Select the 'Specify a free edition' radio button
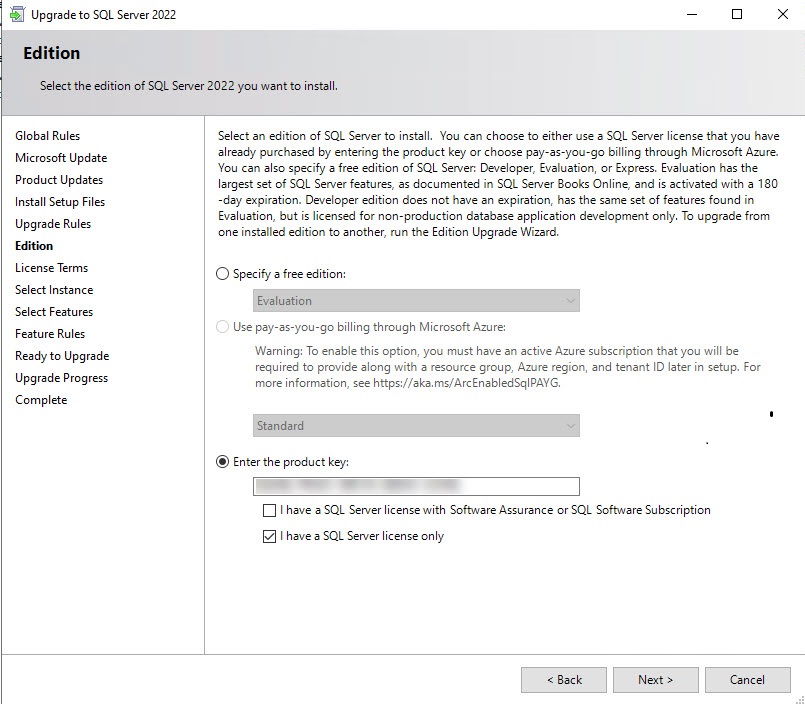Image resolution: width=805 pixels, height=704 pixels. (223, 274)
